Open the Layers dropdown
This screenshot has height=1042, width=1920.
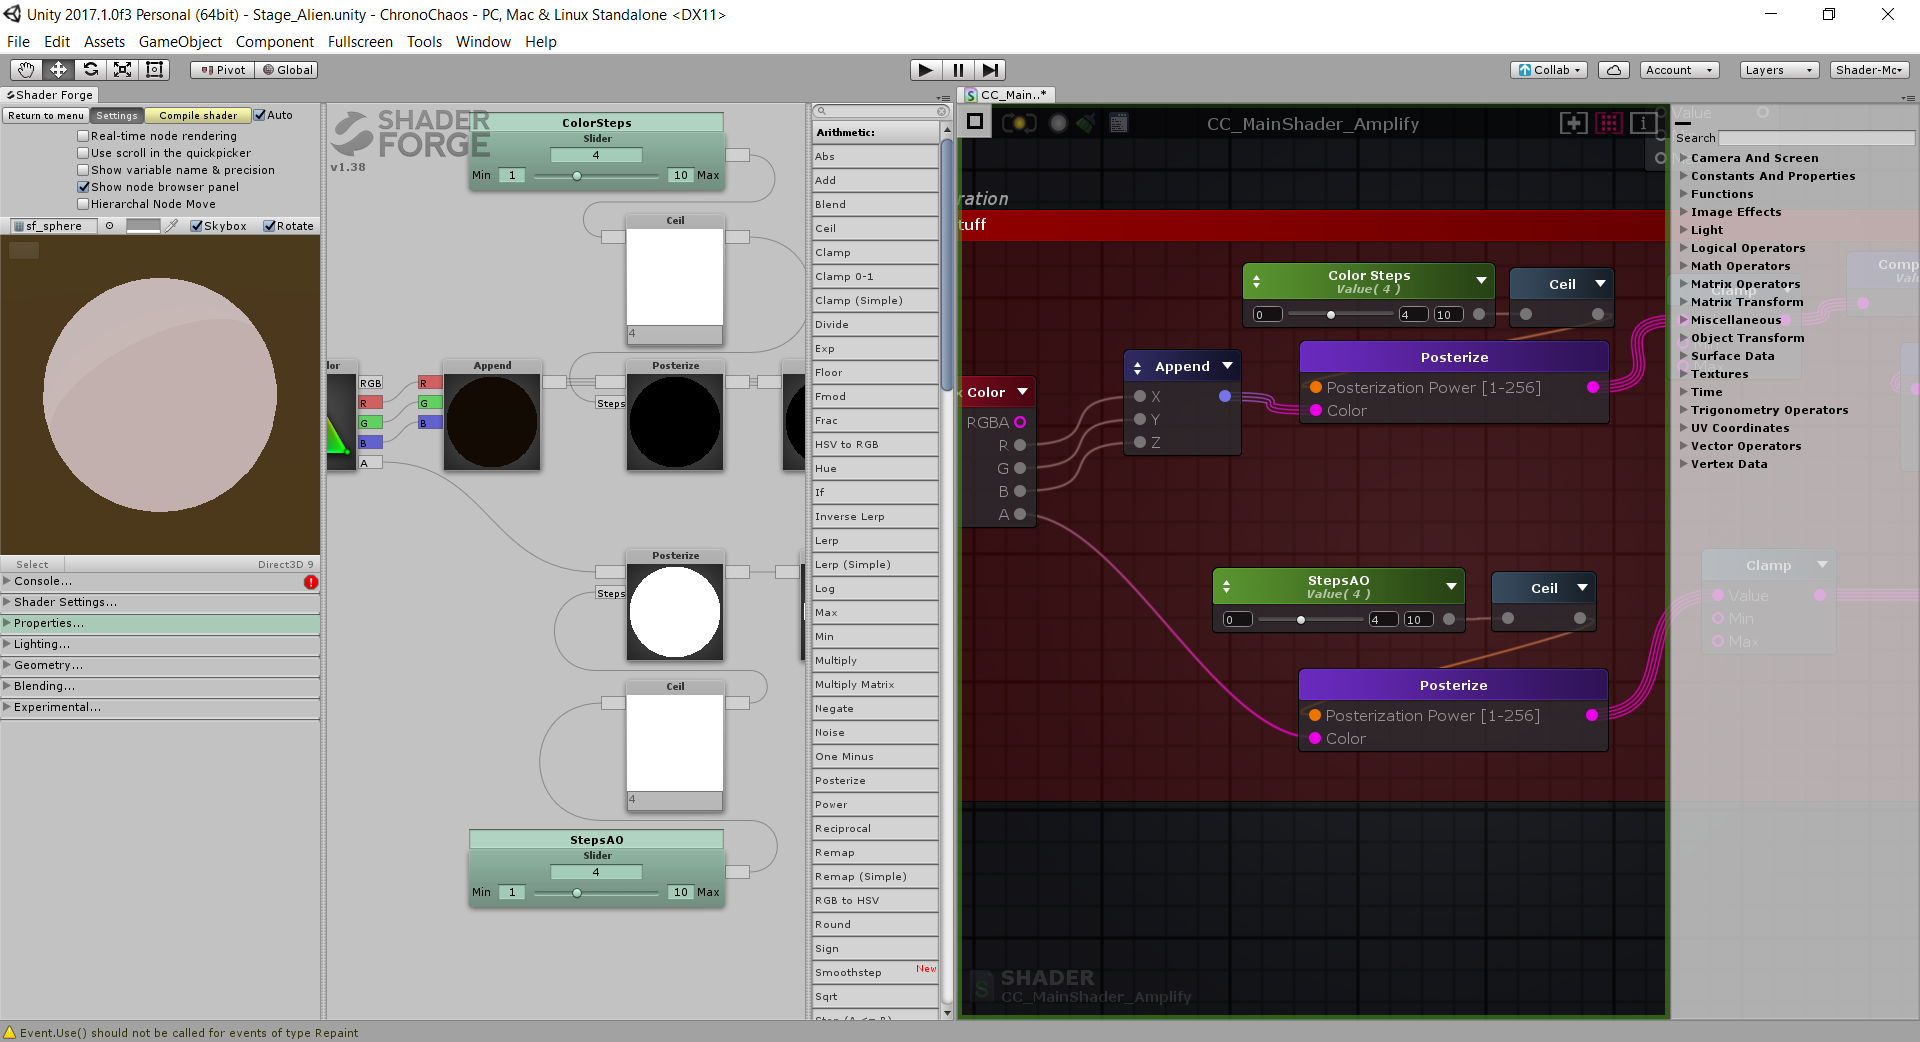coord(1778,70)
